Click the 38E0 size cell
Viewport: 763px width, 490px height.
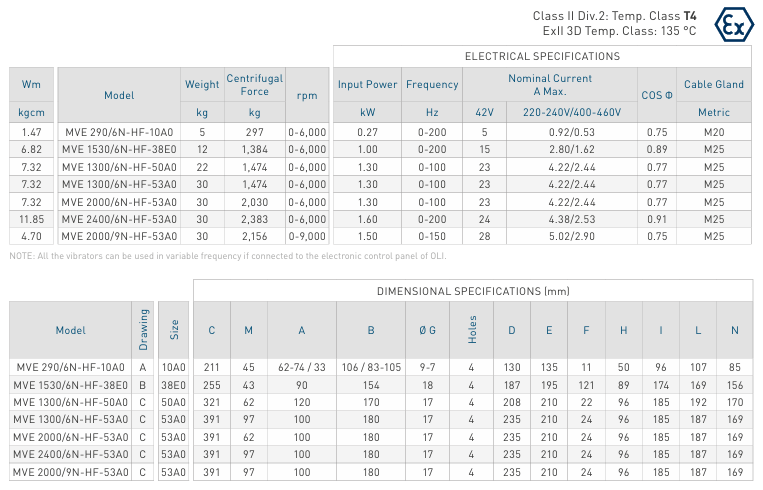click(x=174, y=384)
